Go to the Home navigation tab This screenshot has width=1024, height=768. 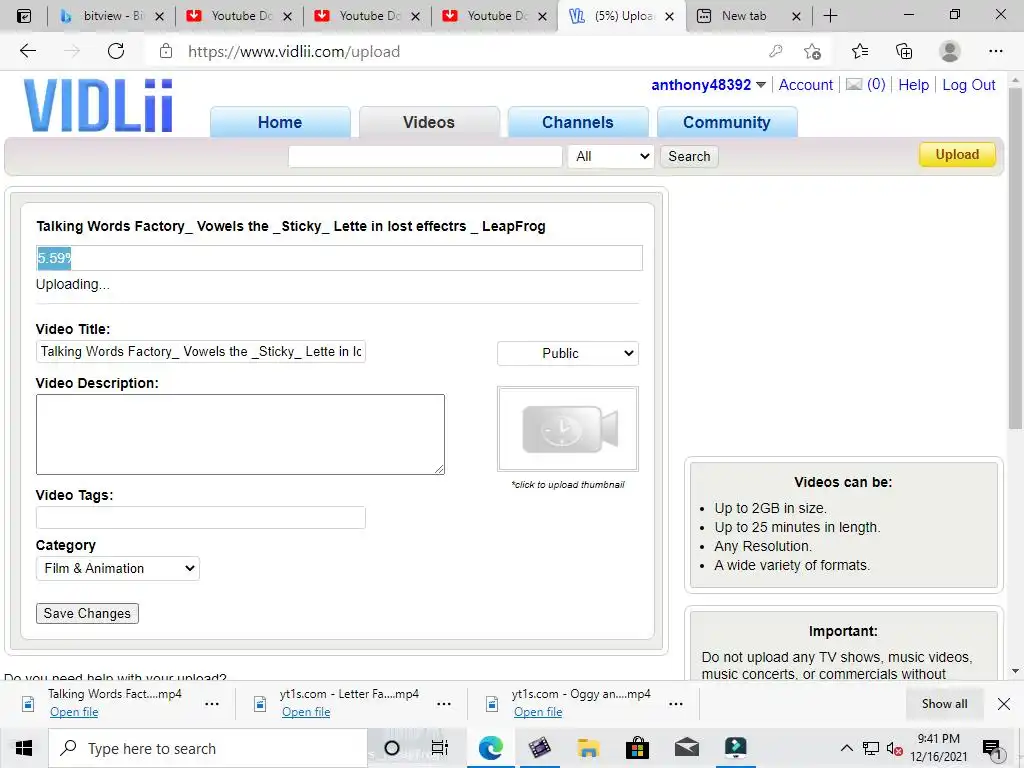tap(280, 122)
